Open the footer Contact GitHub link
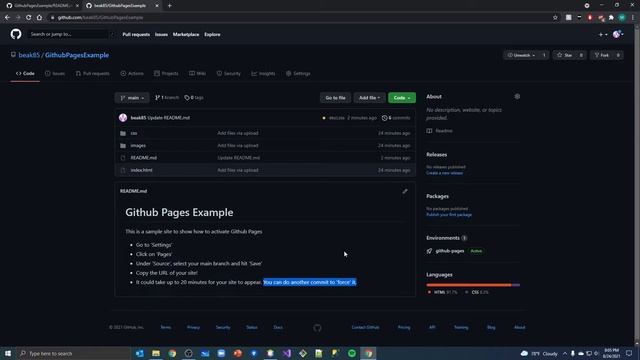The width and height of the screenshot is (640, 360). pyautogui.click(x=365, y=327)
